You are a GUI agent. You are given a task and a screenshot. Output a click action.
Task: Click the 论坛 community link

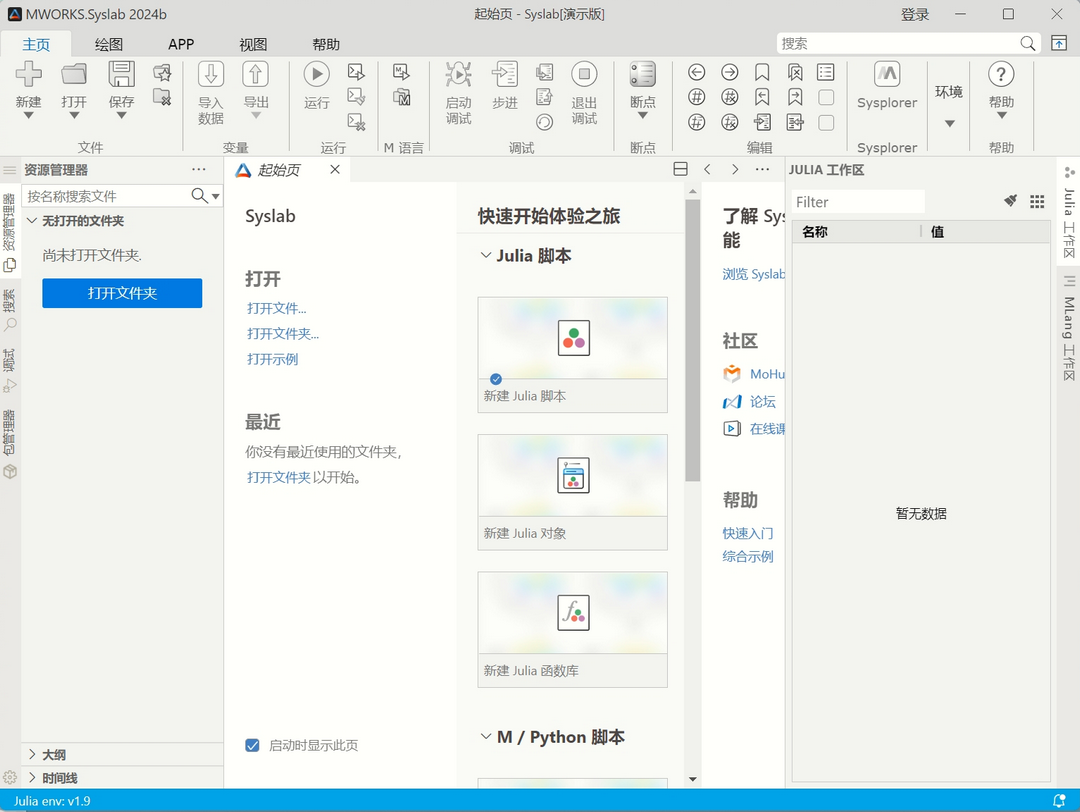pyautogui.click(x=762, y=402)
